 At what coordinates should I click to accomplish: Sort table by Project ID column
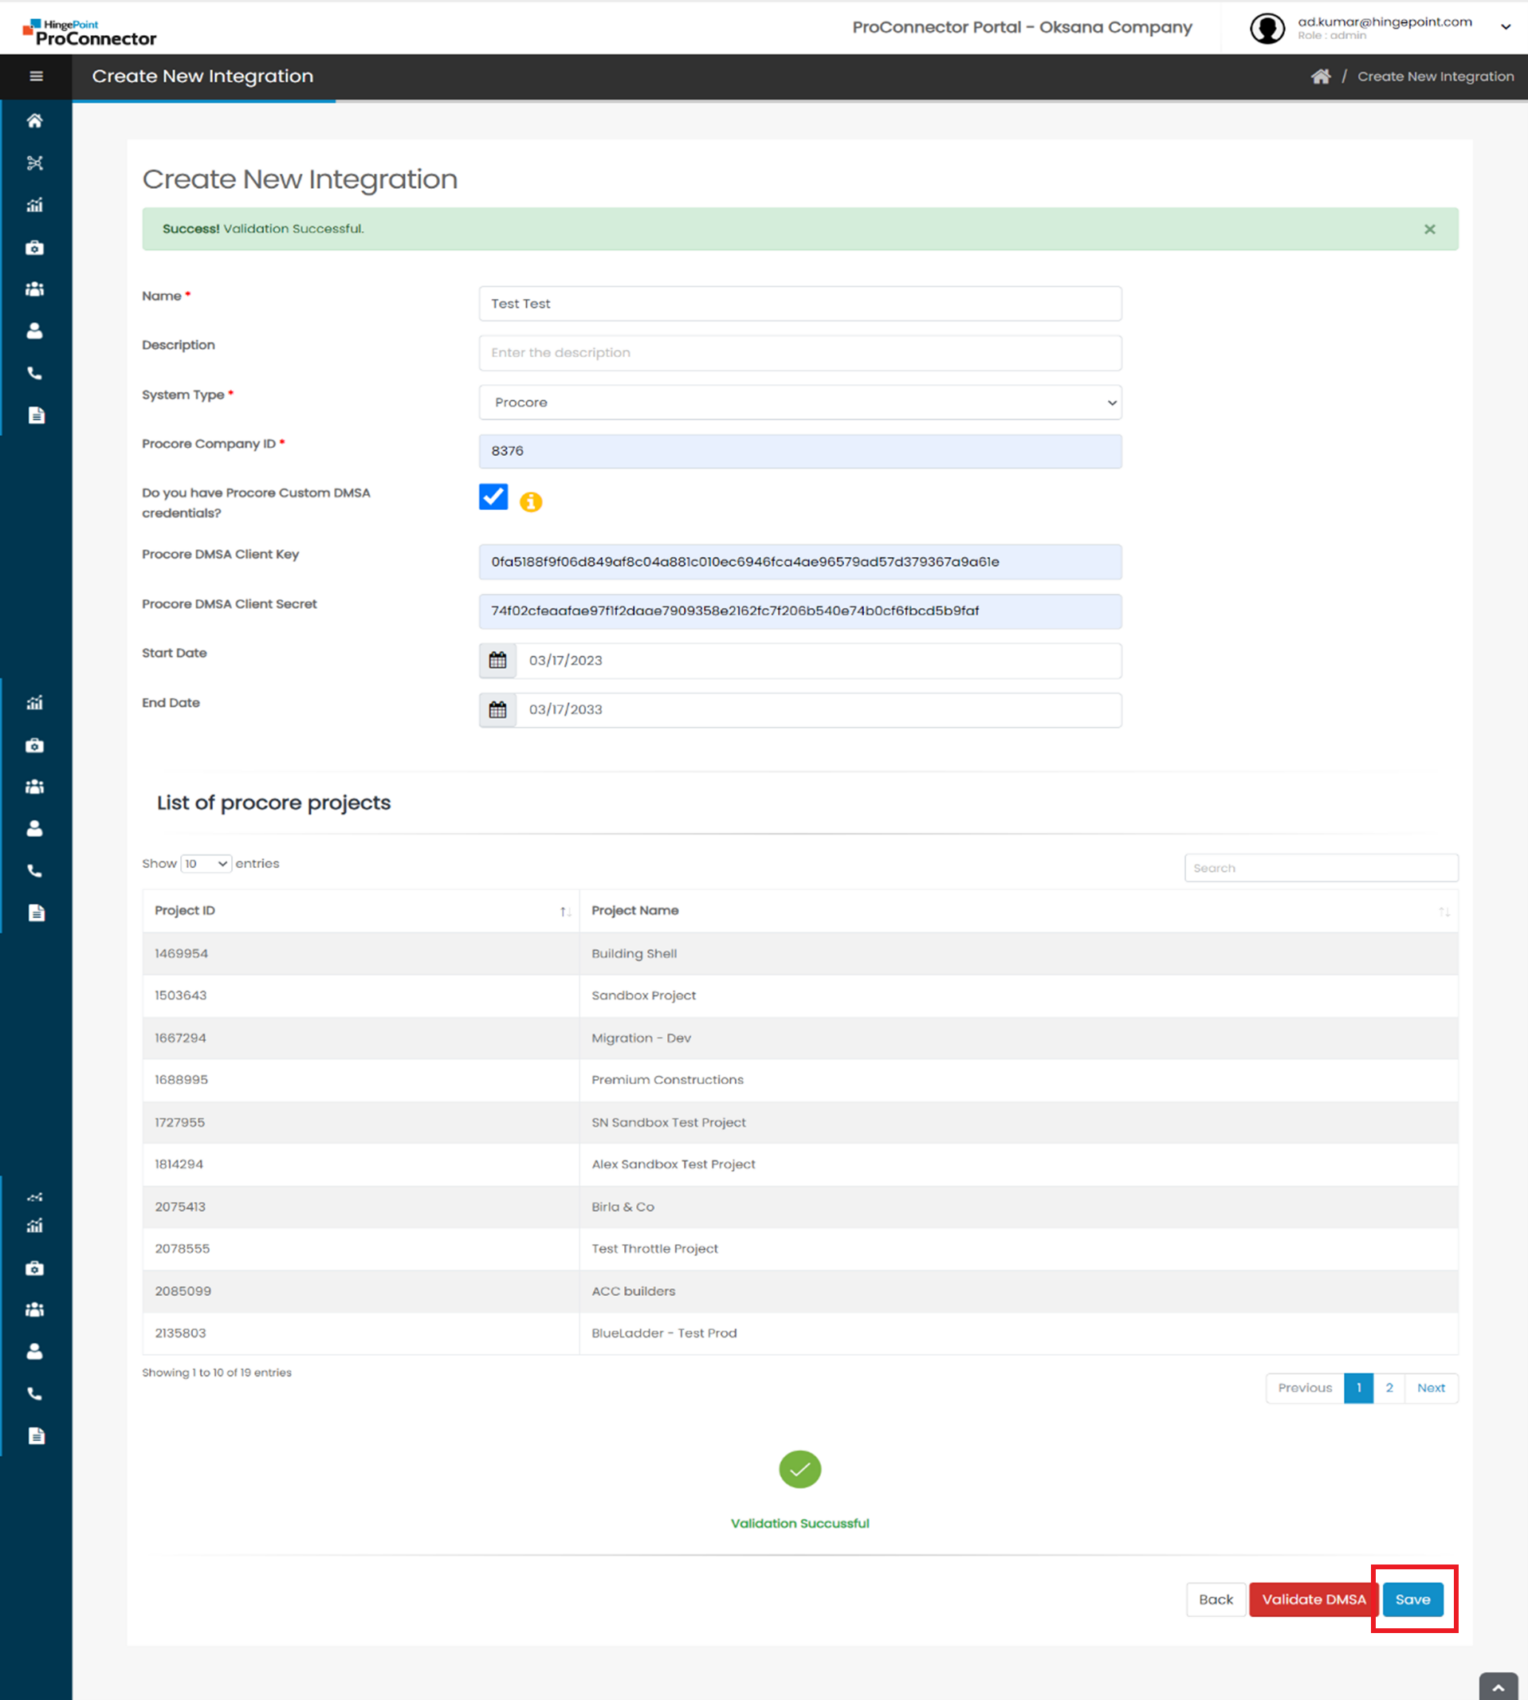360,911
